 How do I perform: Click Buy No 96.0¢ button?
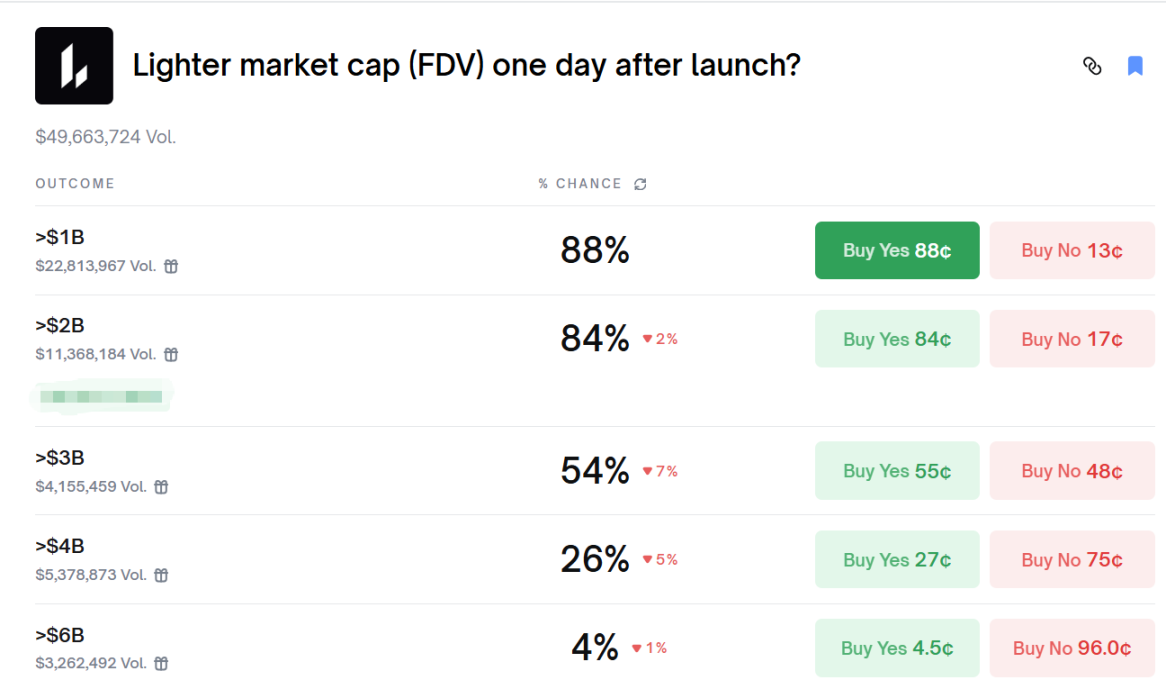point(1072,648)
